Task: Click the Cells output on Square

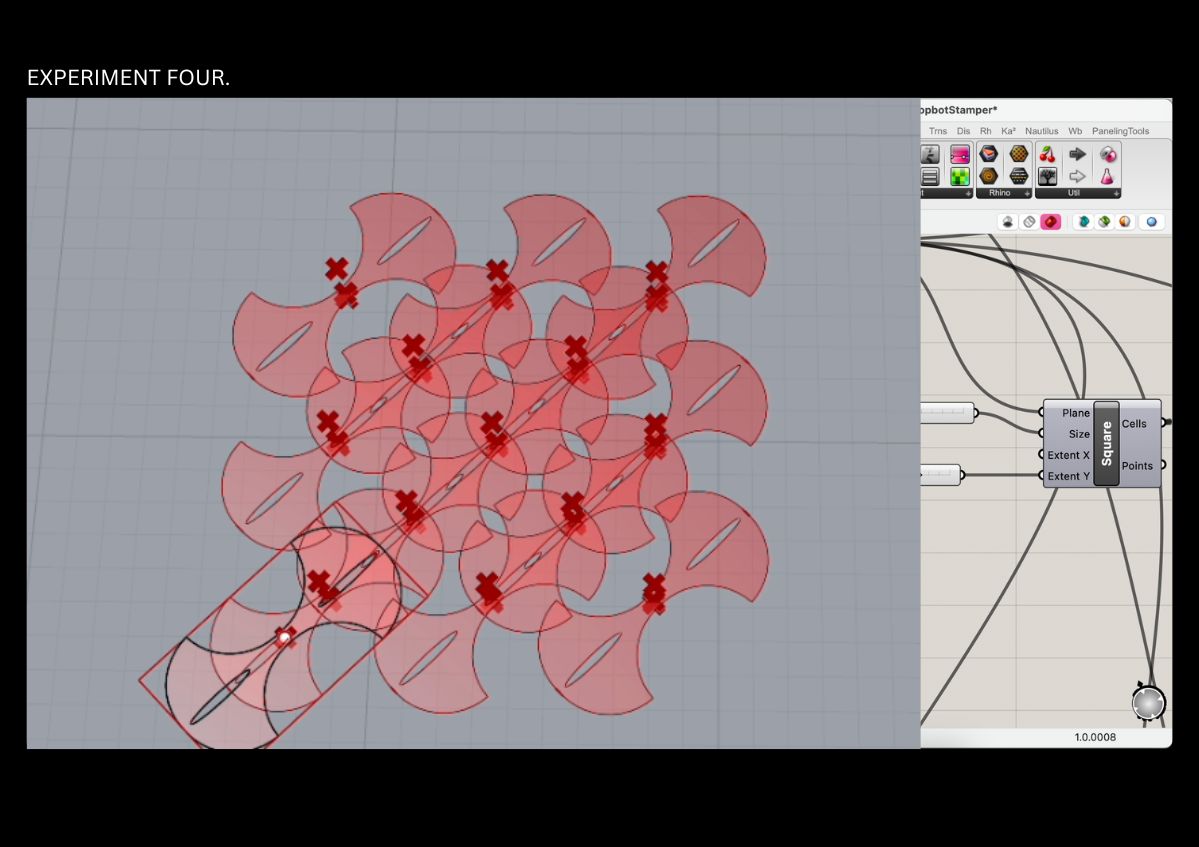Action: coord(1135,424)
